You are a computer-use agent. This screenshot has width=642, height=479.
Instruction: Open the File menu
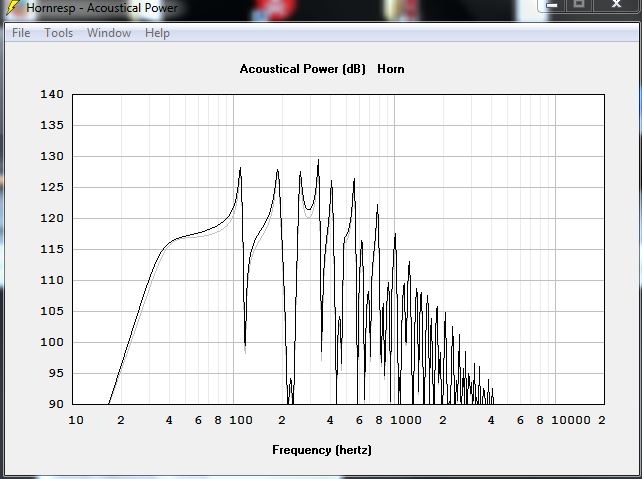pos(21,33)
